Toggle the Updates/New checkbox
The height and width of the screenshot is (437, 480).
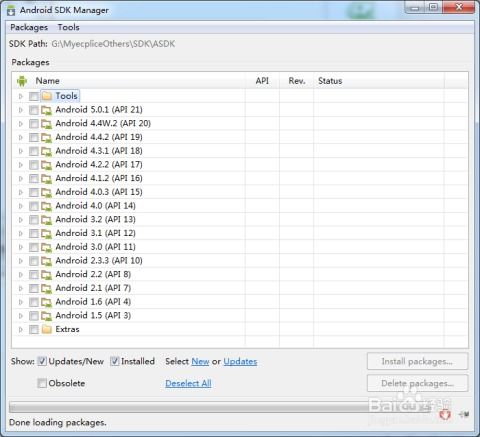pyautogui.click(x=42, y=361)
